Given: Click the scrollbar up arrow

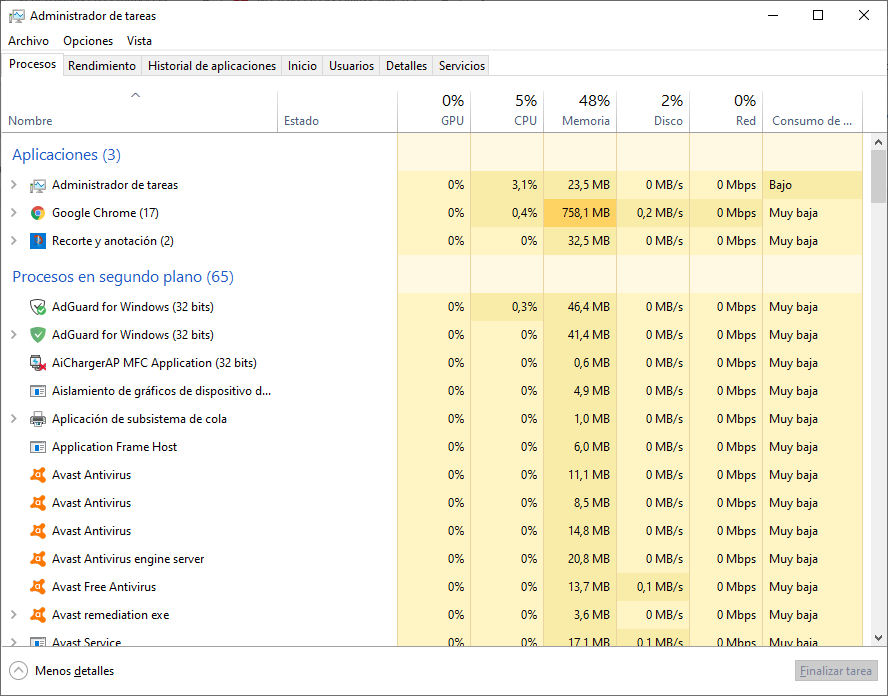Looking at the screenshot, I should [878, 142].
